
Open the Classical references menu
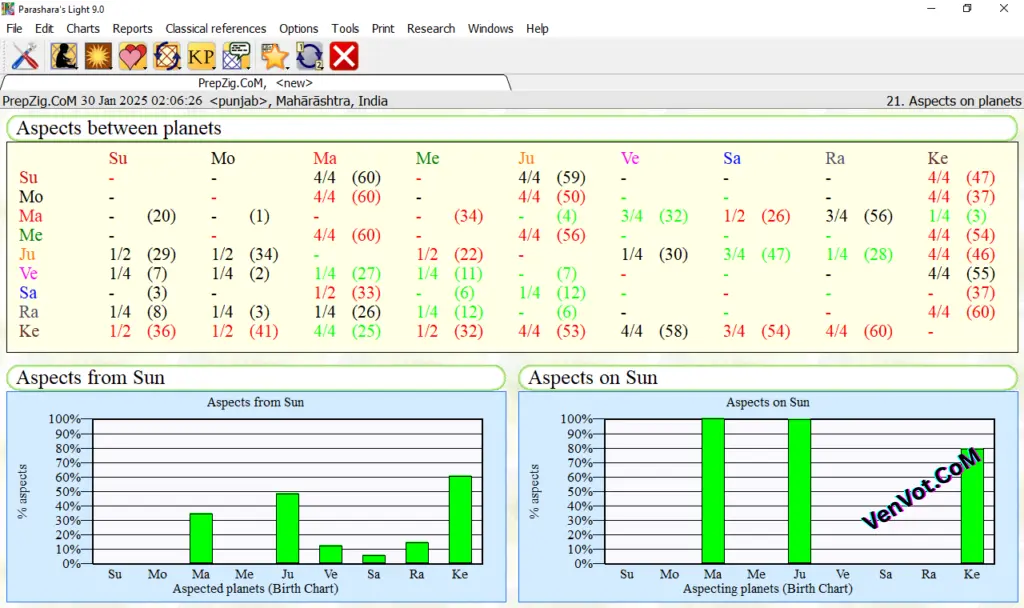click(216, 29)
